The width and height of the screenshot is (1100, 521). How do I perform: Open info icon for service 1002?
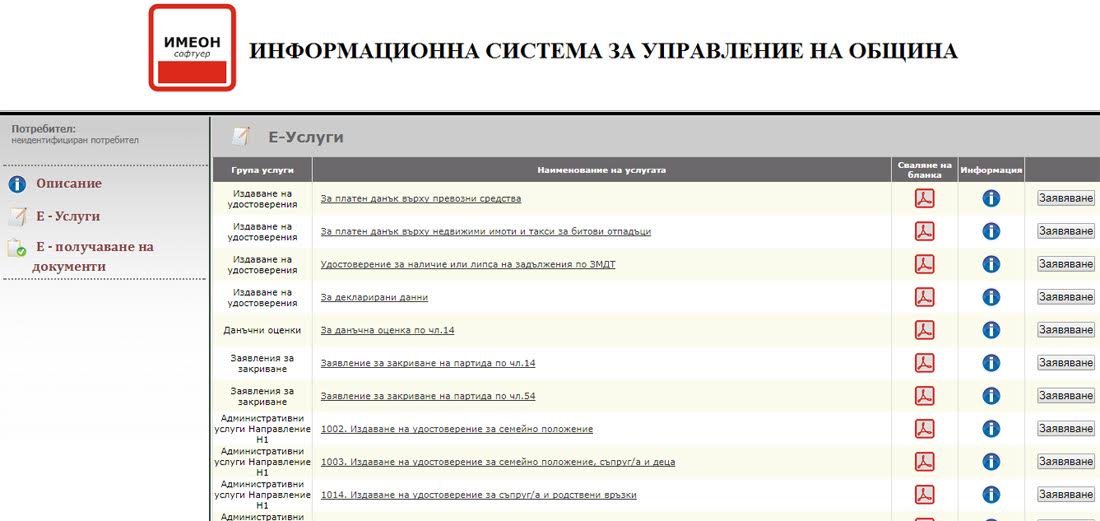coord(991,429)
